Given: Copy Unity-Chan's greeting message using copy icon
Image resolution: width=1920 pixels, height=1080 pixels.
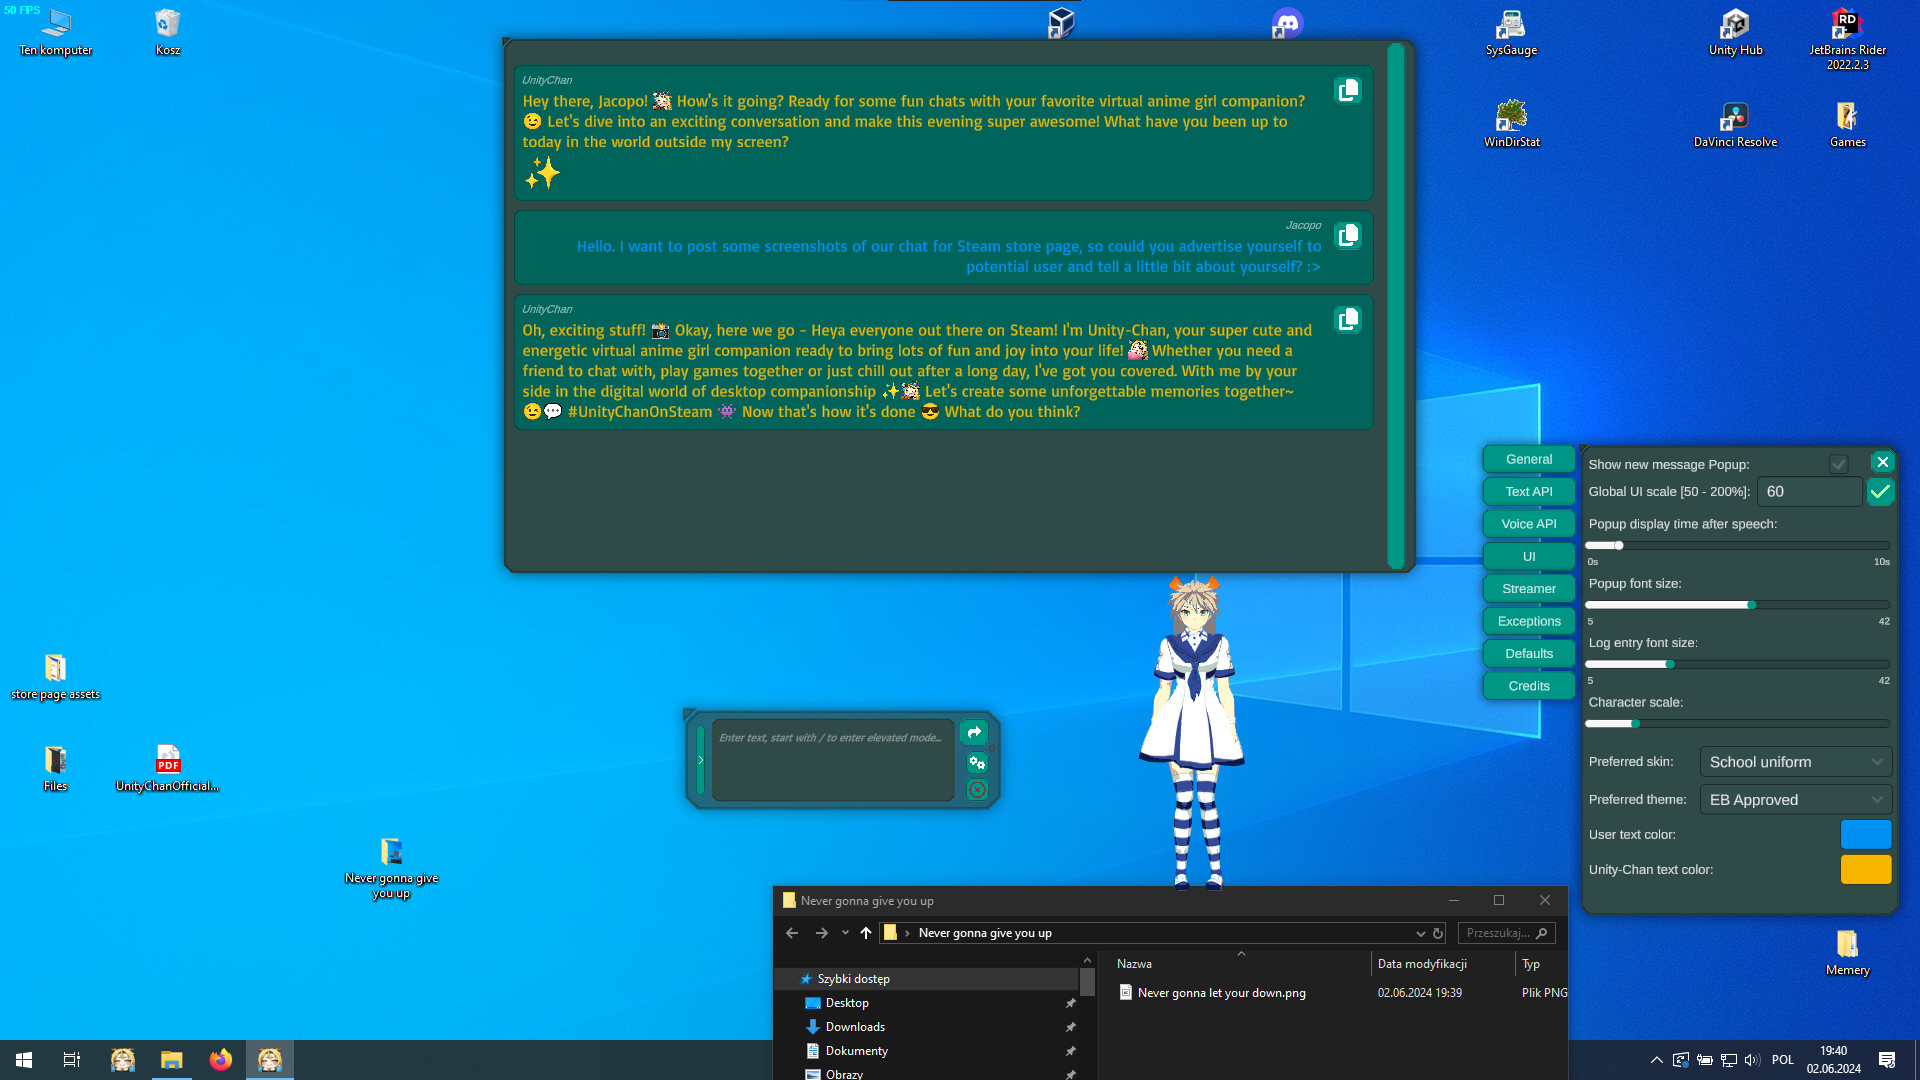Looking at the screenshot, I should click(1348, 89).
